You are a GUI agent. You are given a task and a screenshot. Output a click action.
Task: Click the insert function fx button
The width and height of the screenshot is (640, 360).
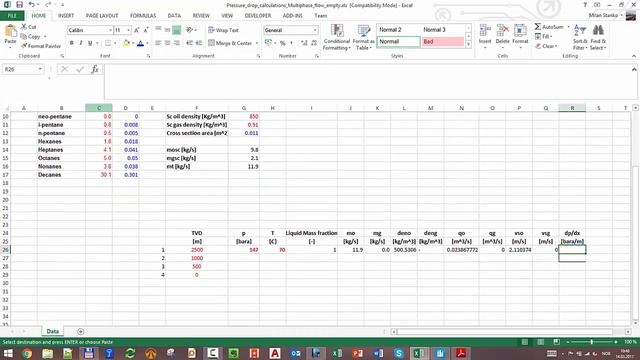(x=95, y=69)
